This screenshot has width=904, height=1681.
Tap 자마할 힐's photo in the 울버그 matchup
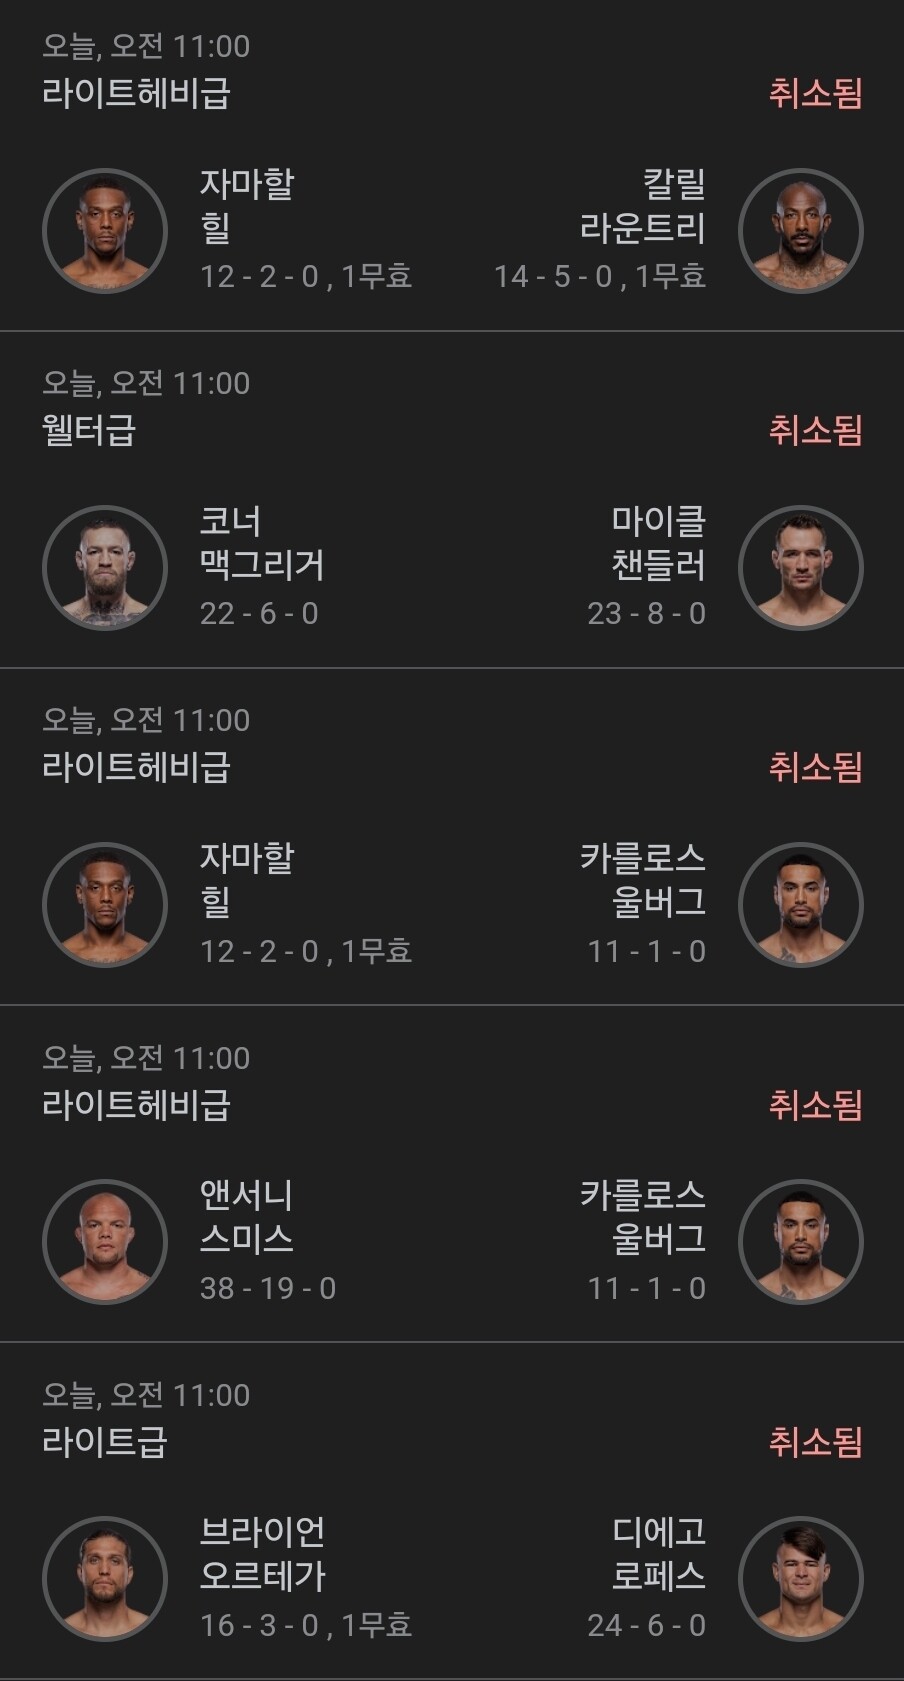(104, 905)
